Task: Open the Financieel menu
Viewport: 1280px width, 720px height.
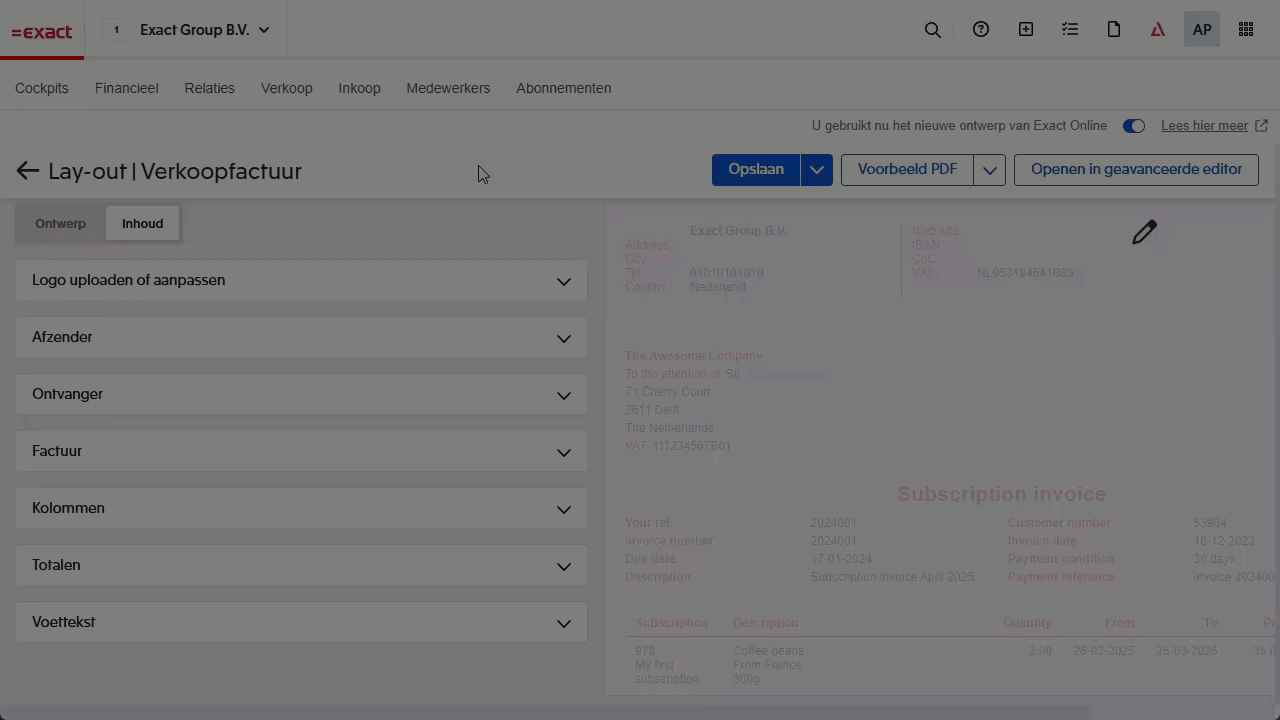Action: click(126, 88)
